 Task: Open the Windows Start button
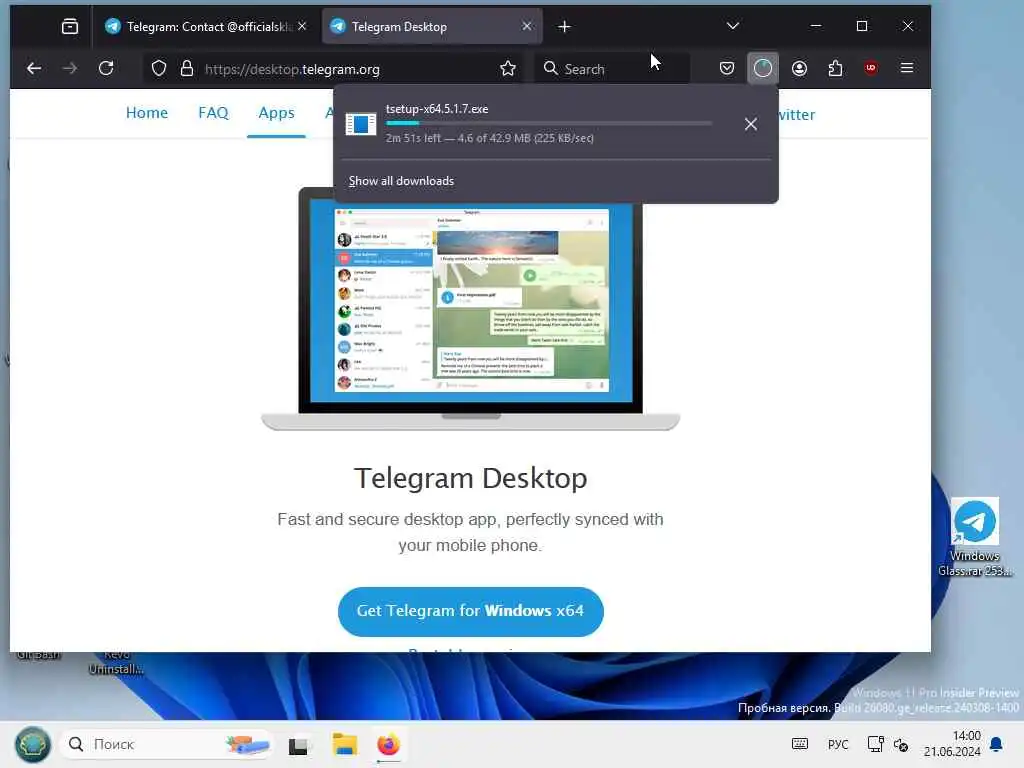(x=33, y=744)
